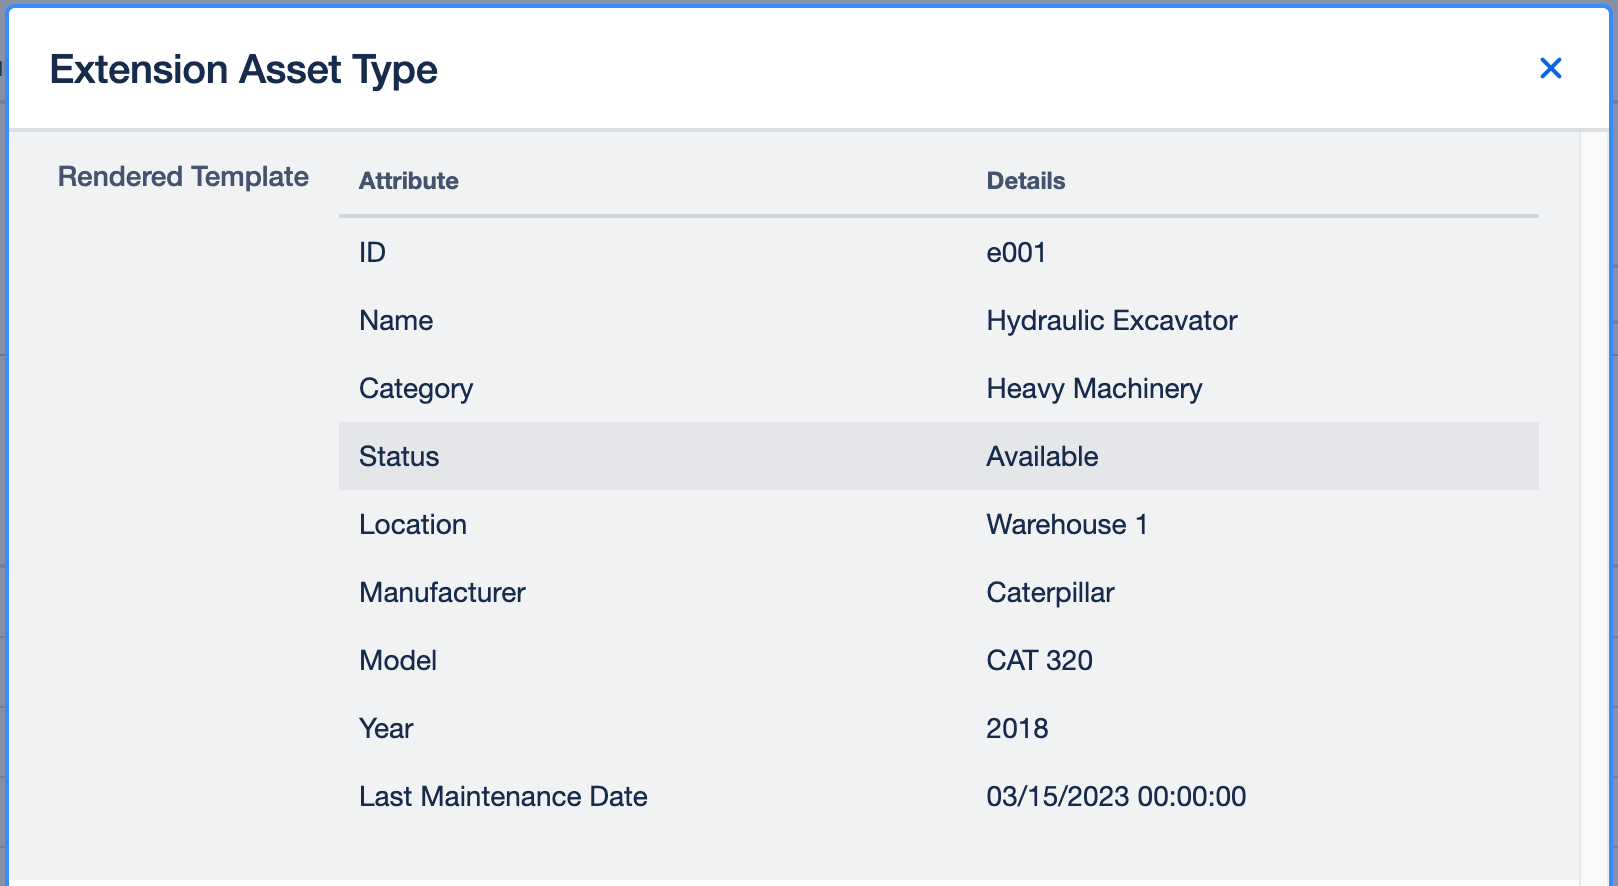Image resolution: width=1618 pixels, height=886 pixels.
Task: Click the Category attribute label
Action: (415, 388)
